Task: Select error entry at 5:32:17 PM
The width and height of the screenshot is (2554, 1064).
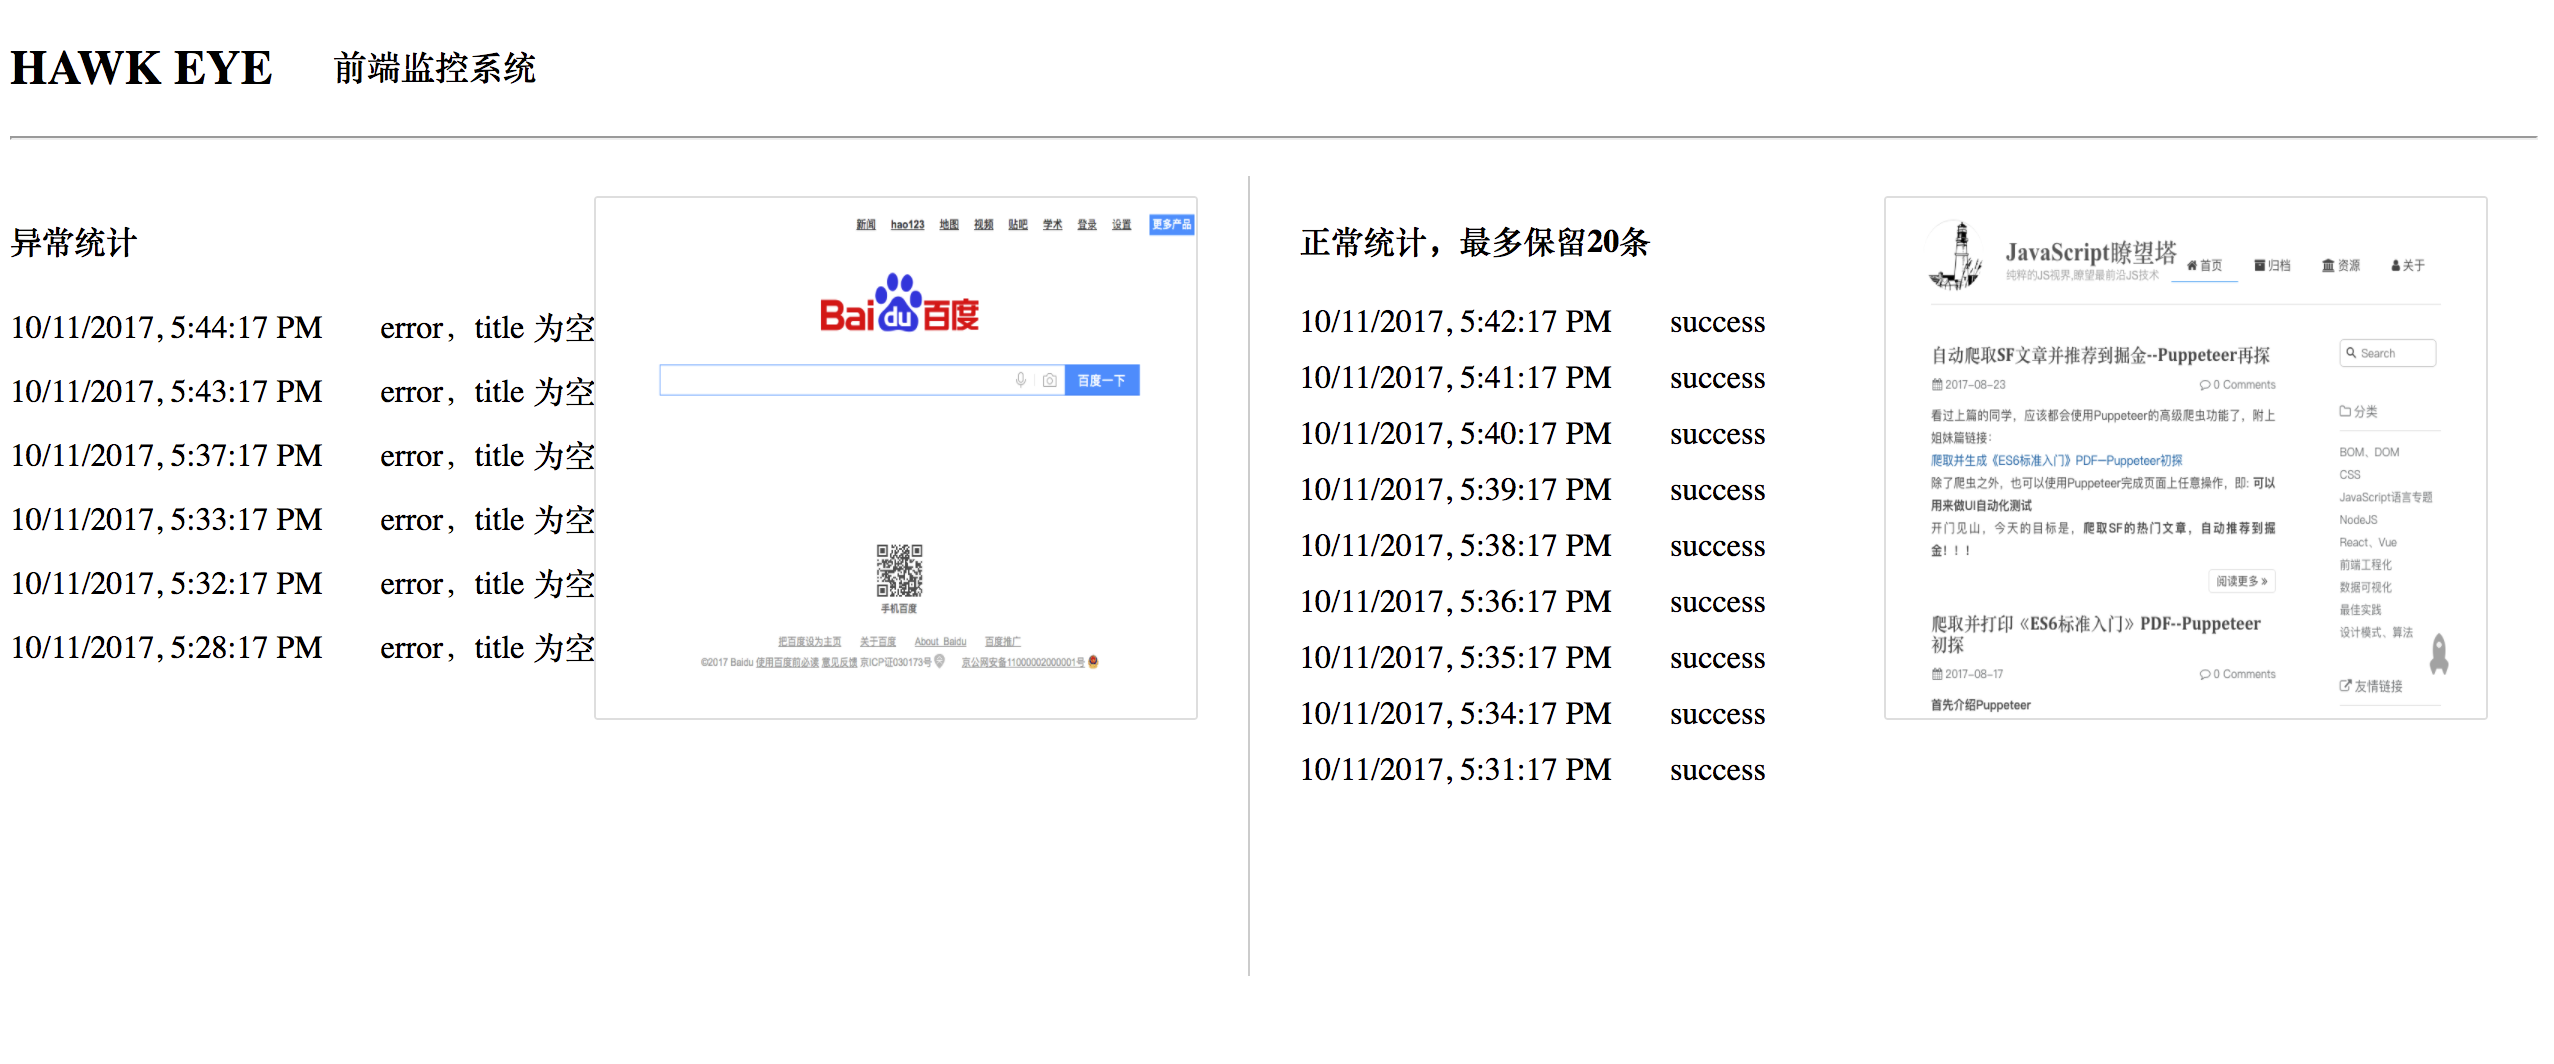Action: tap(302, 584)
